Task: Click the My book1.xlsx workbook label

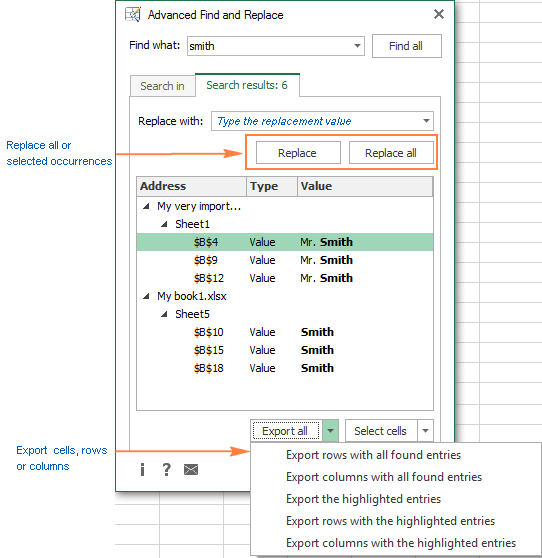Action: (x=192, y=296)
